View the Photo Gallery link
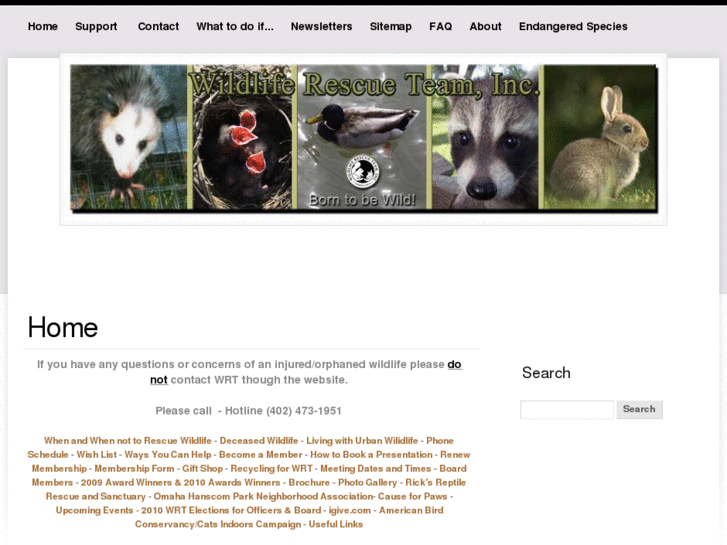 (368, 482)
